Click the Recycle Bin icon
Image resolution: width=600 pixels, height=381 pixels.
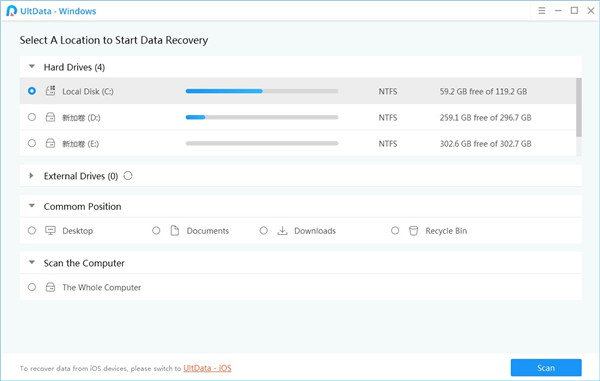(414, 230)
